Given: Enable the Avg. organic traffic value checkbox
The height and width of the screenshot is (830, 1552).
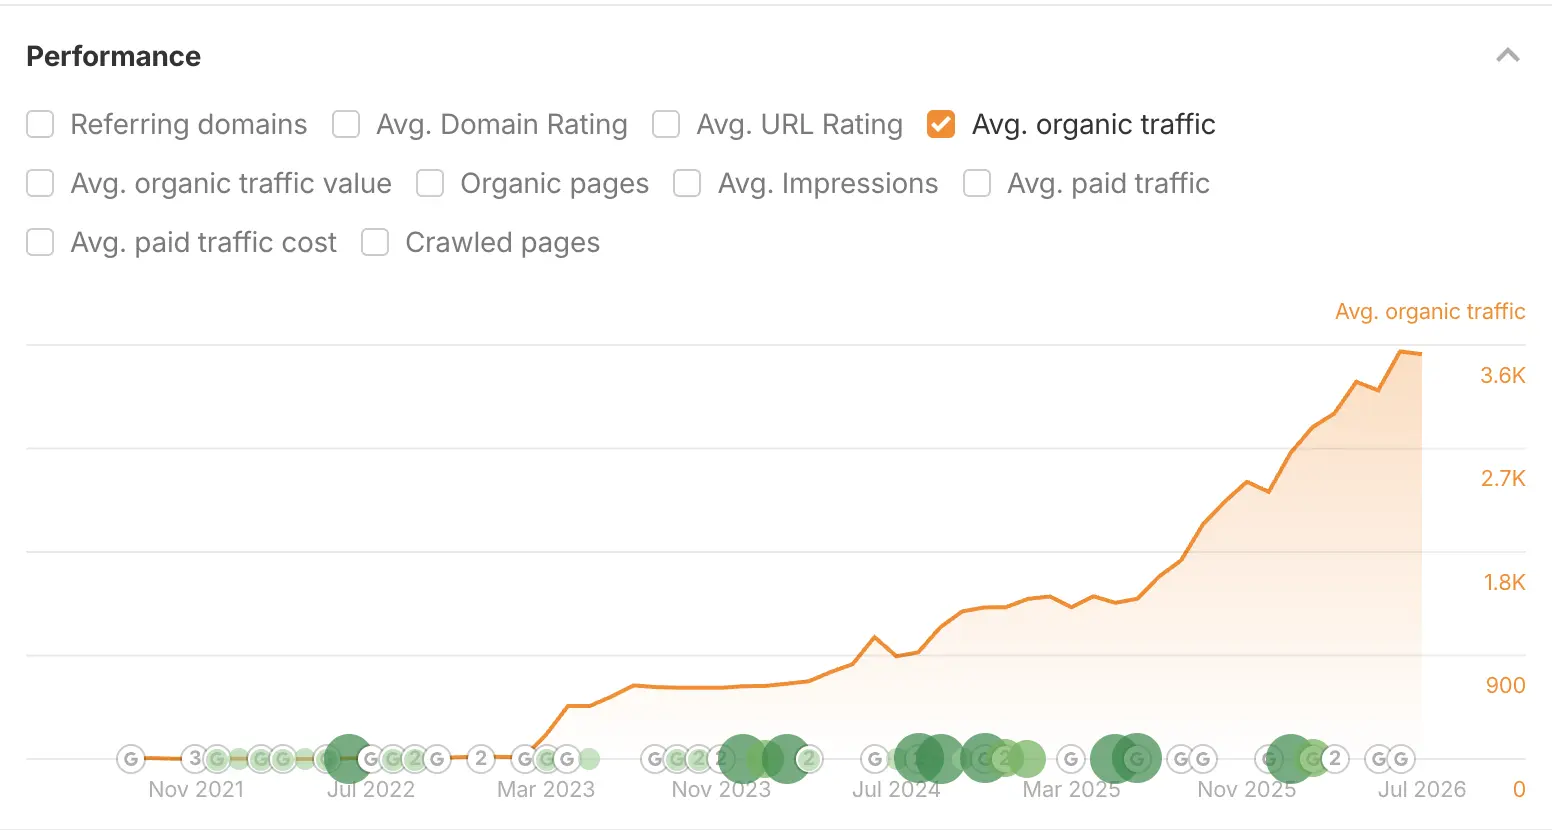Looking at the screenshot, I should (x=40, y=183).
